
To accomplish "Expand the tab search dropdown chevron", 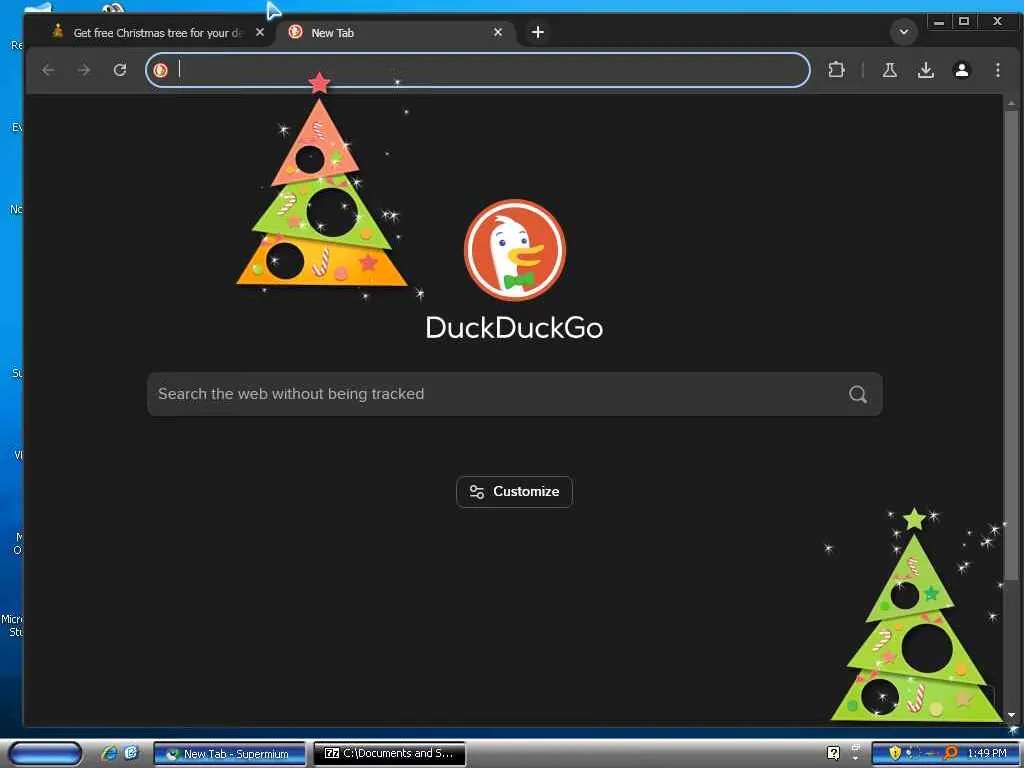I will [904, 31].
